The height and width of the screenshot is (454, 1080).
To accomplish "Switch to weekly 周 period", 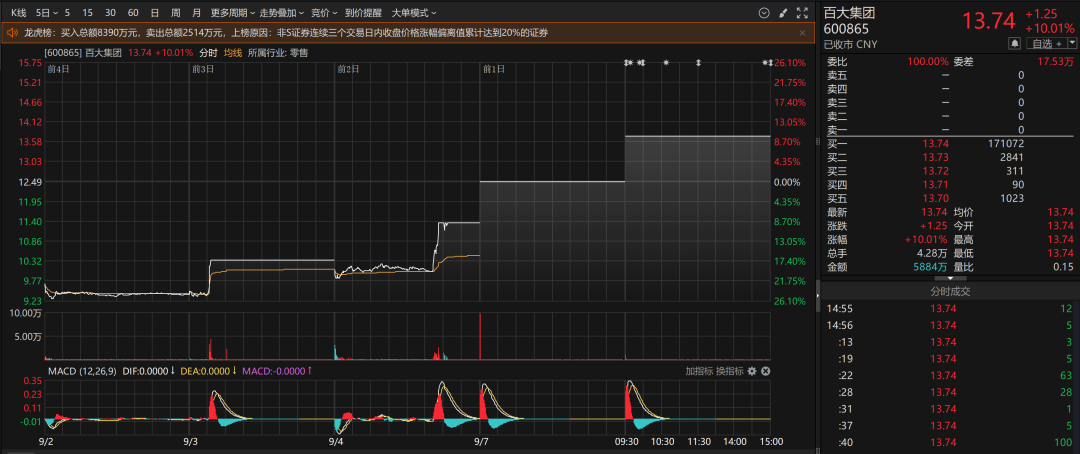I will point(176,12).
